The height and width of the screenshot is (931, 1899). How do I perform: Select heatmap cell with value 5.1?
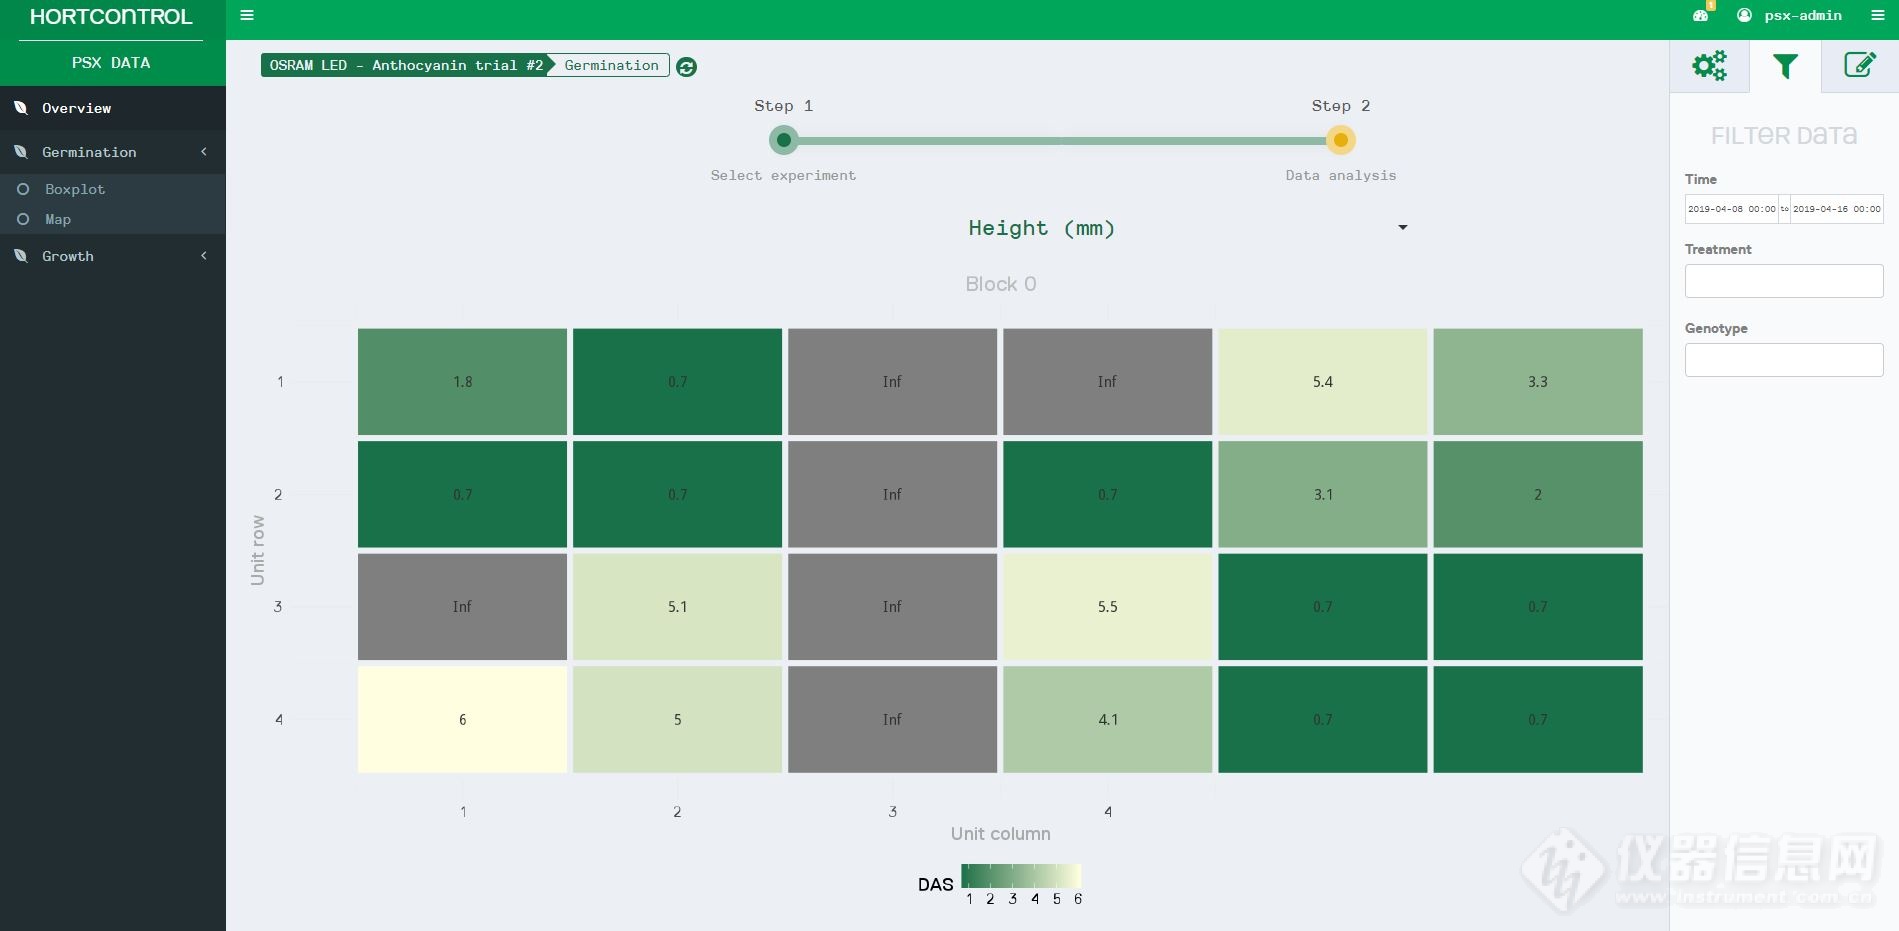[677, 607]
